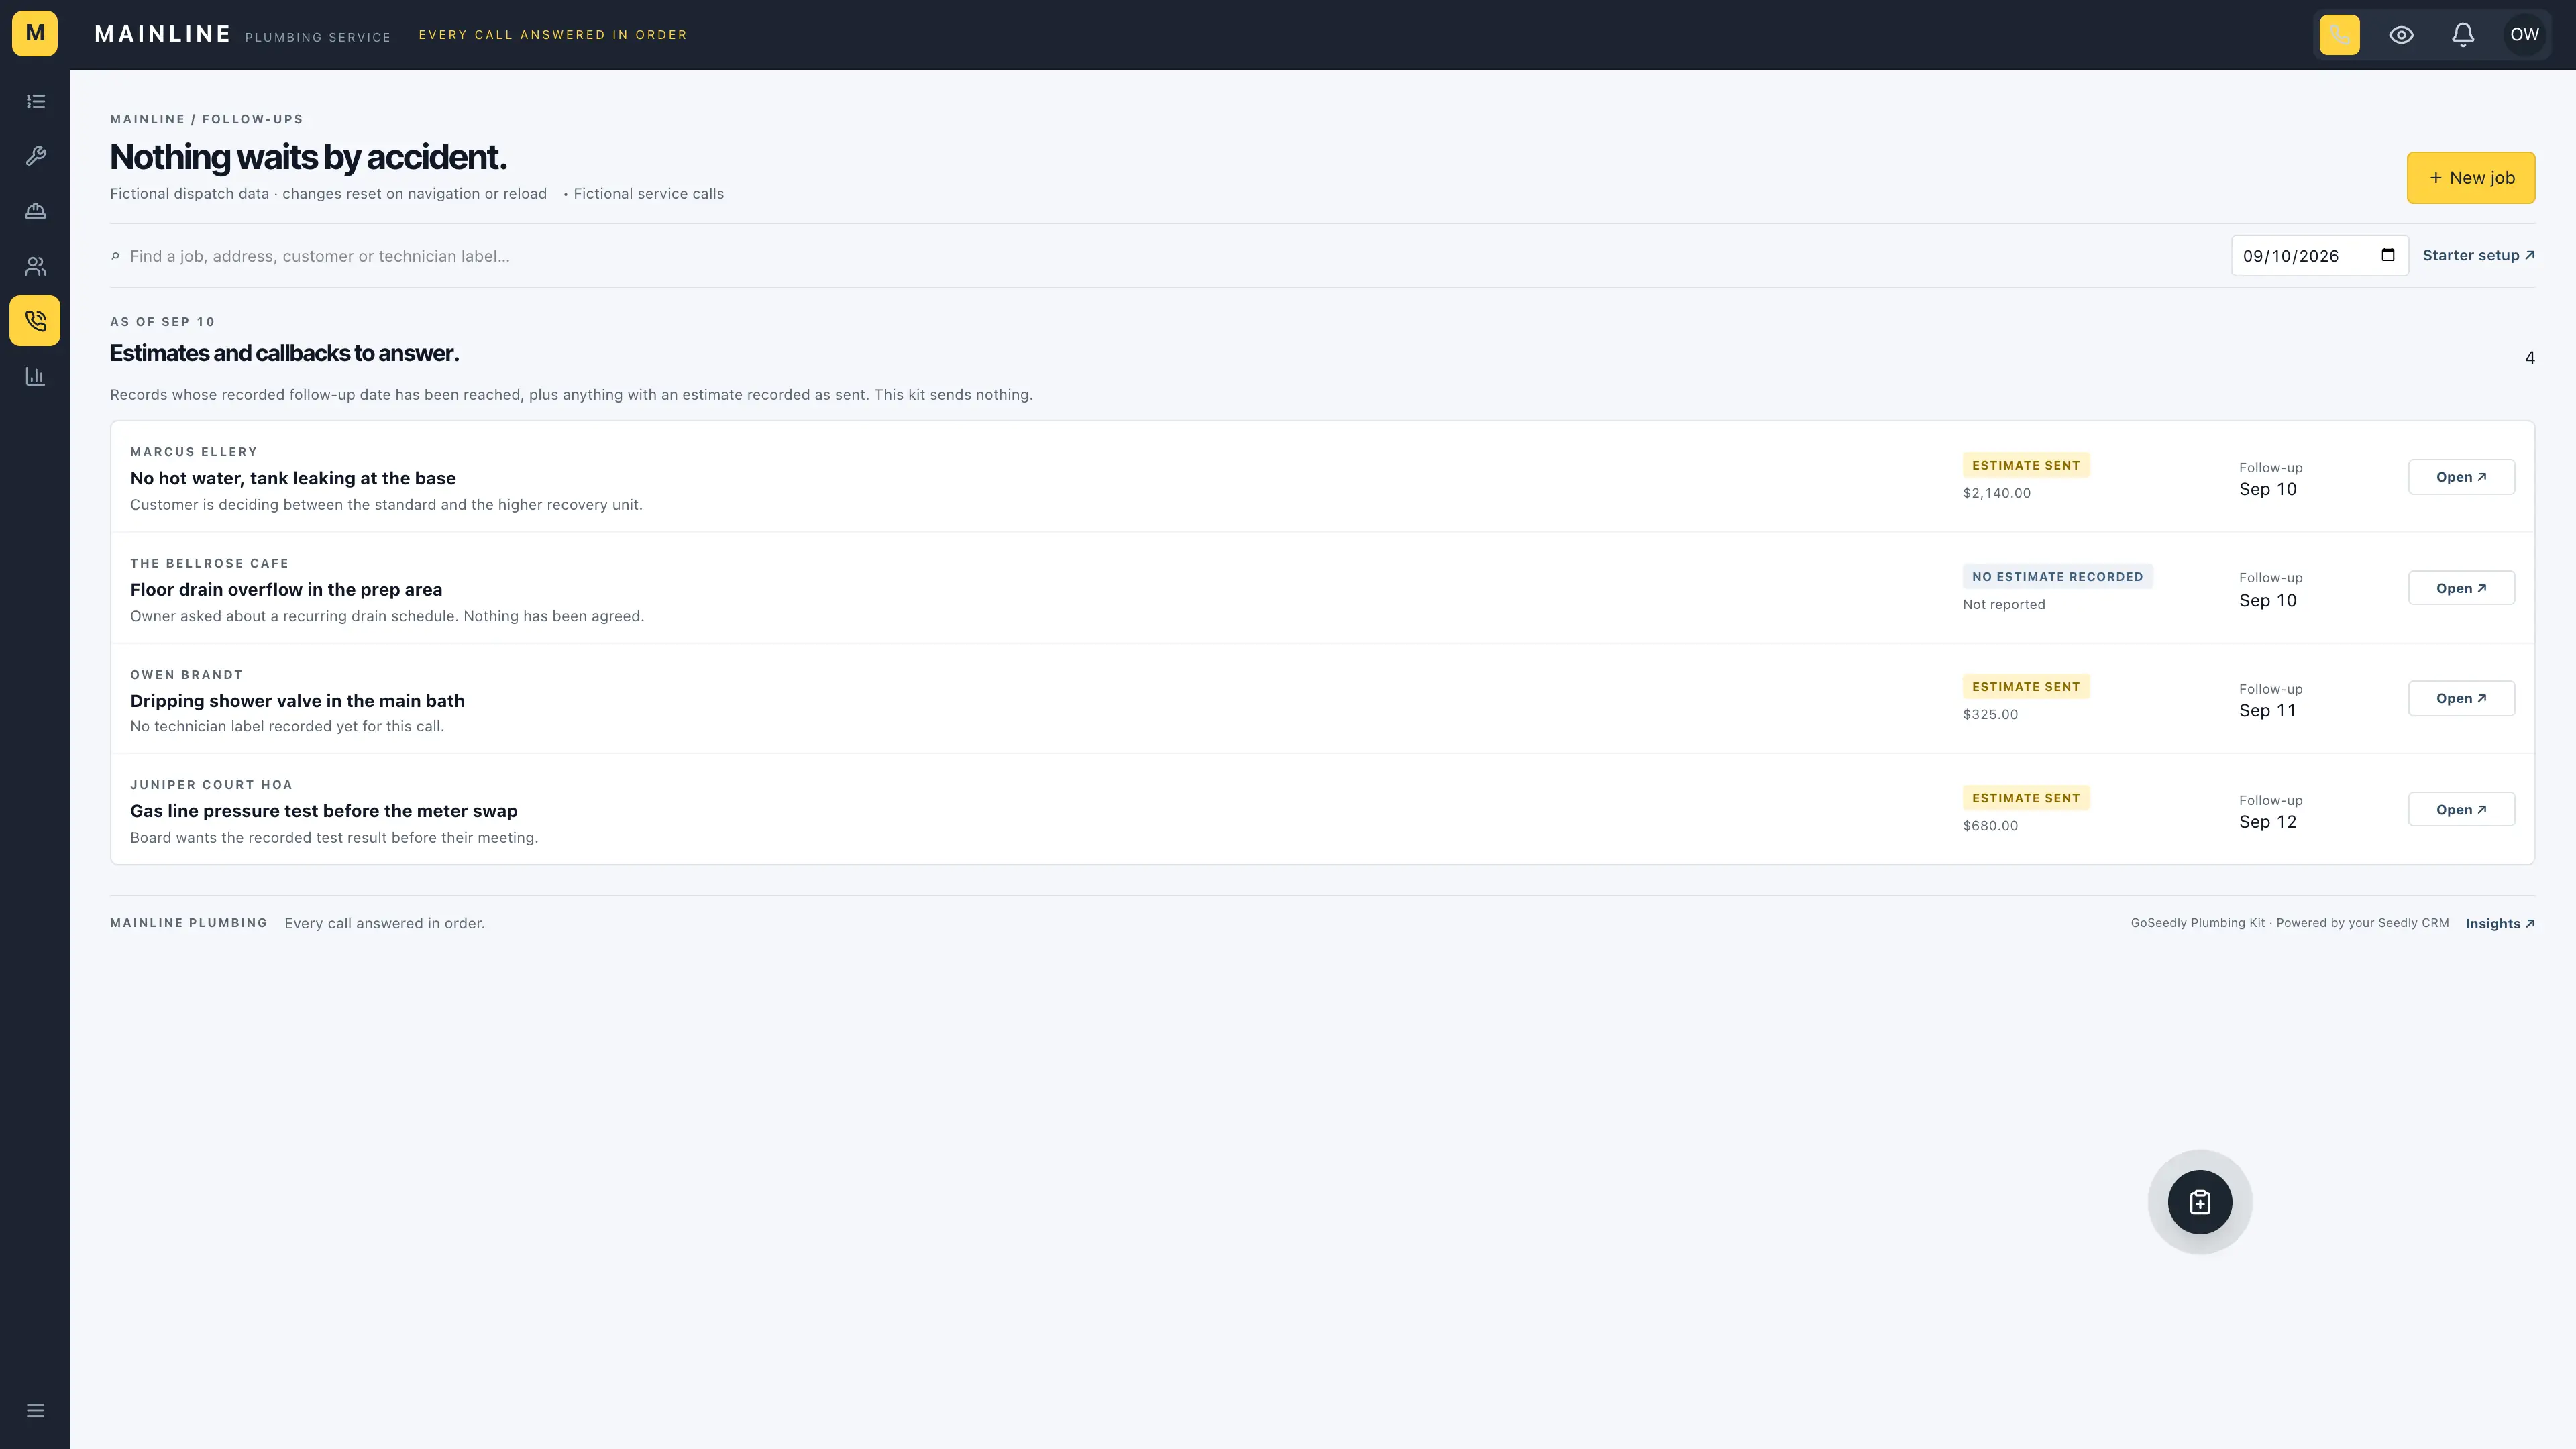Click 'Dripping shower valve in the main bath'
The image size is (2576, 1449).
[x=297, y=701]
